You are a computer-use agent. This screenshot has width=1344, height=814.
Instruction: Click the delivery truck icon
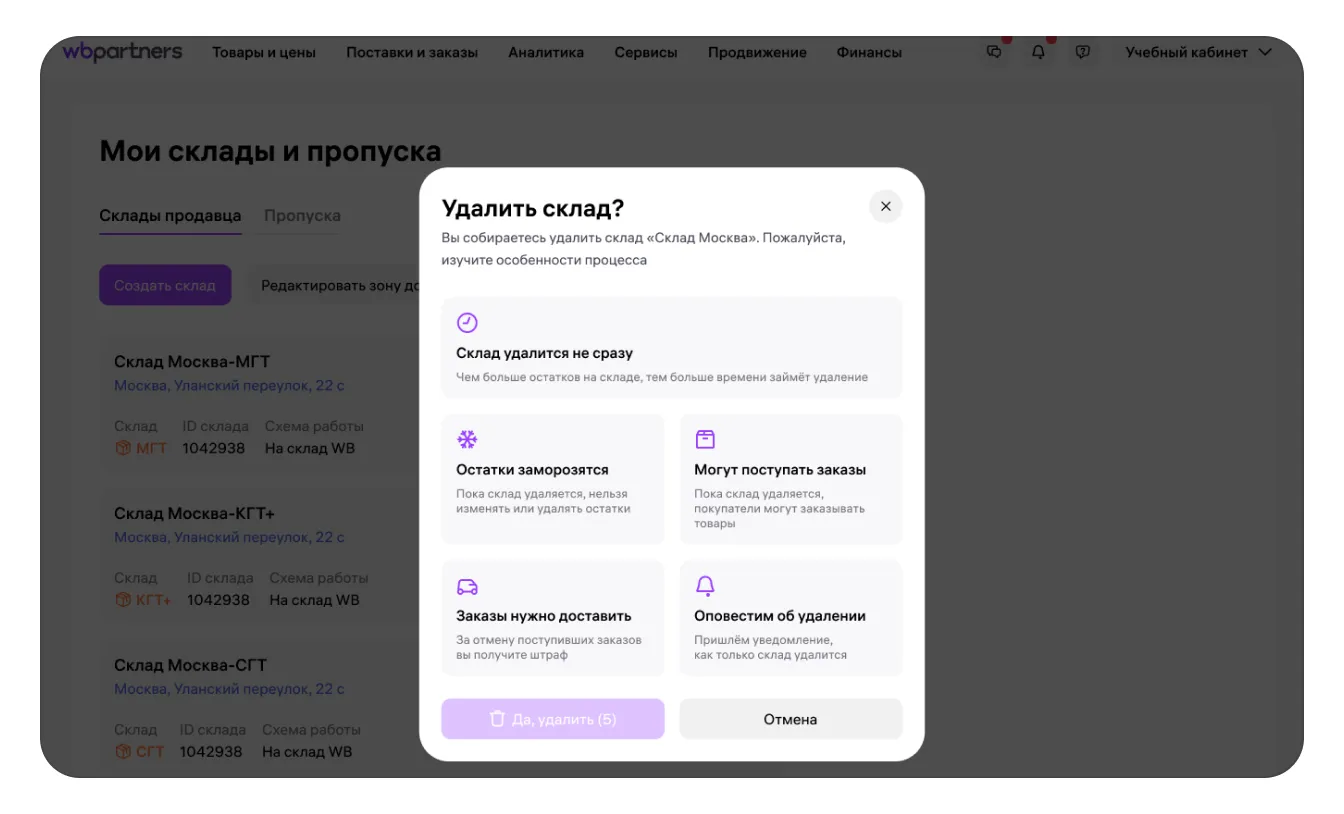pyautogui.click(x=467, y=586)
